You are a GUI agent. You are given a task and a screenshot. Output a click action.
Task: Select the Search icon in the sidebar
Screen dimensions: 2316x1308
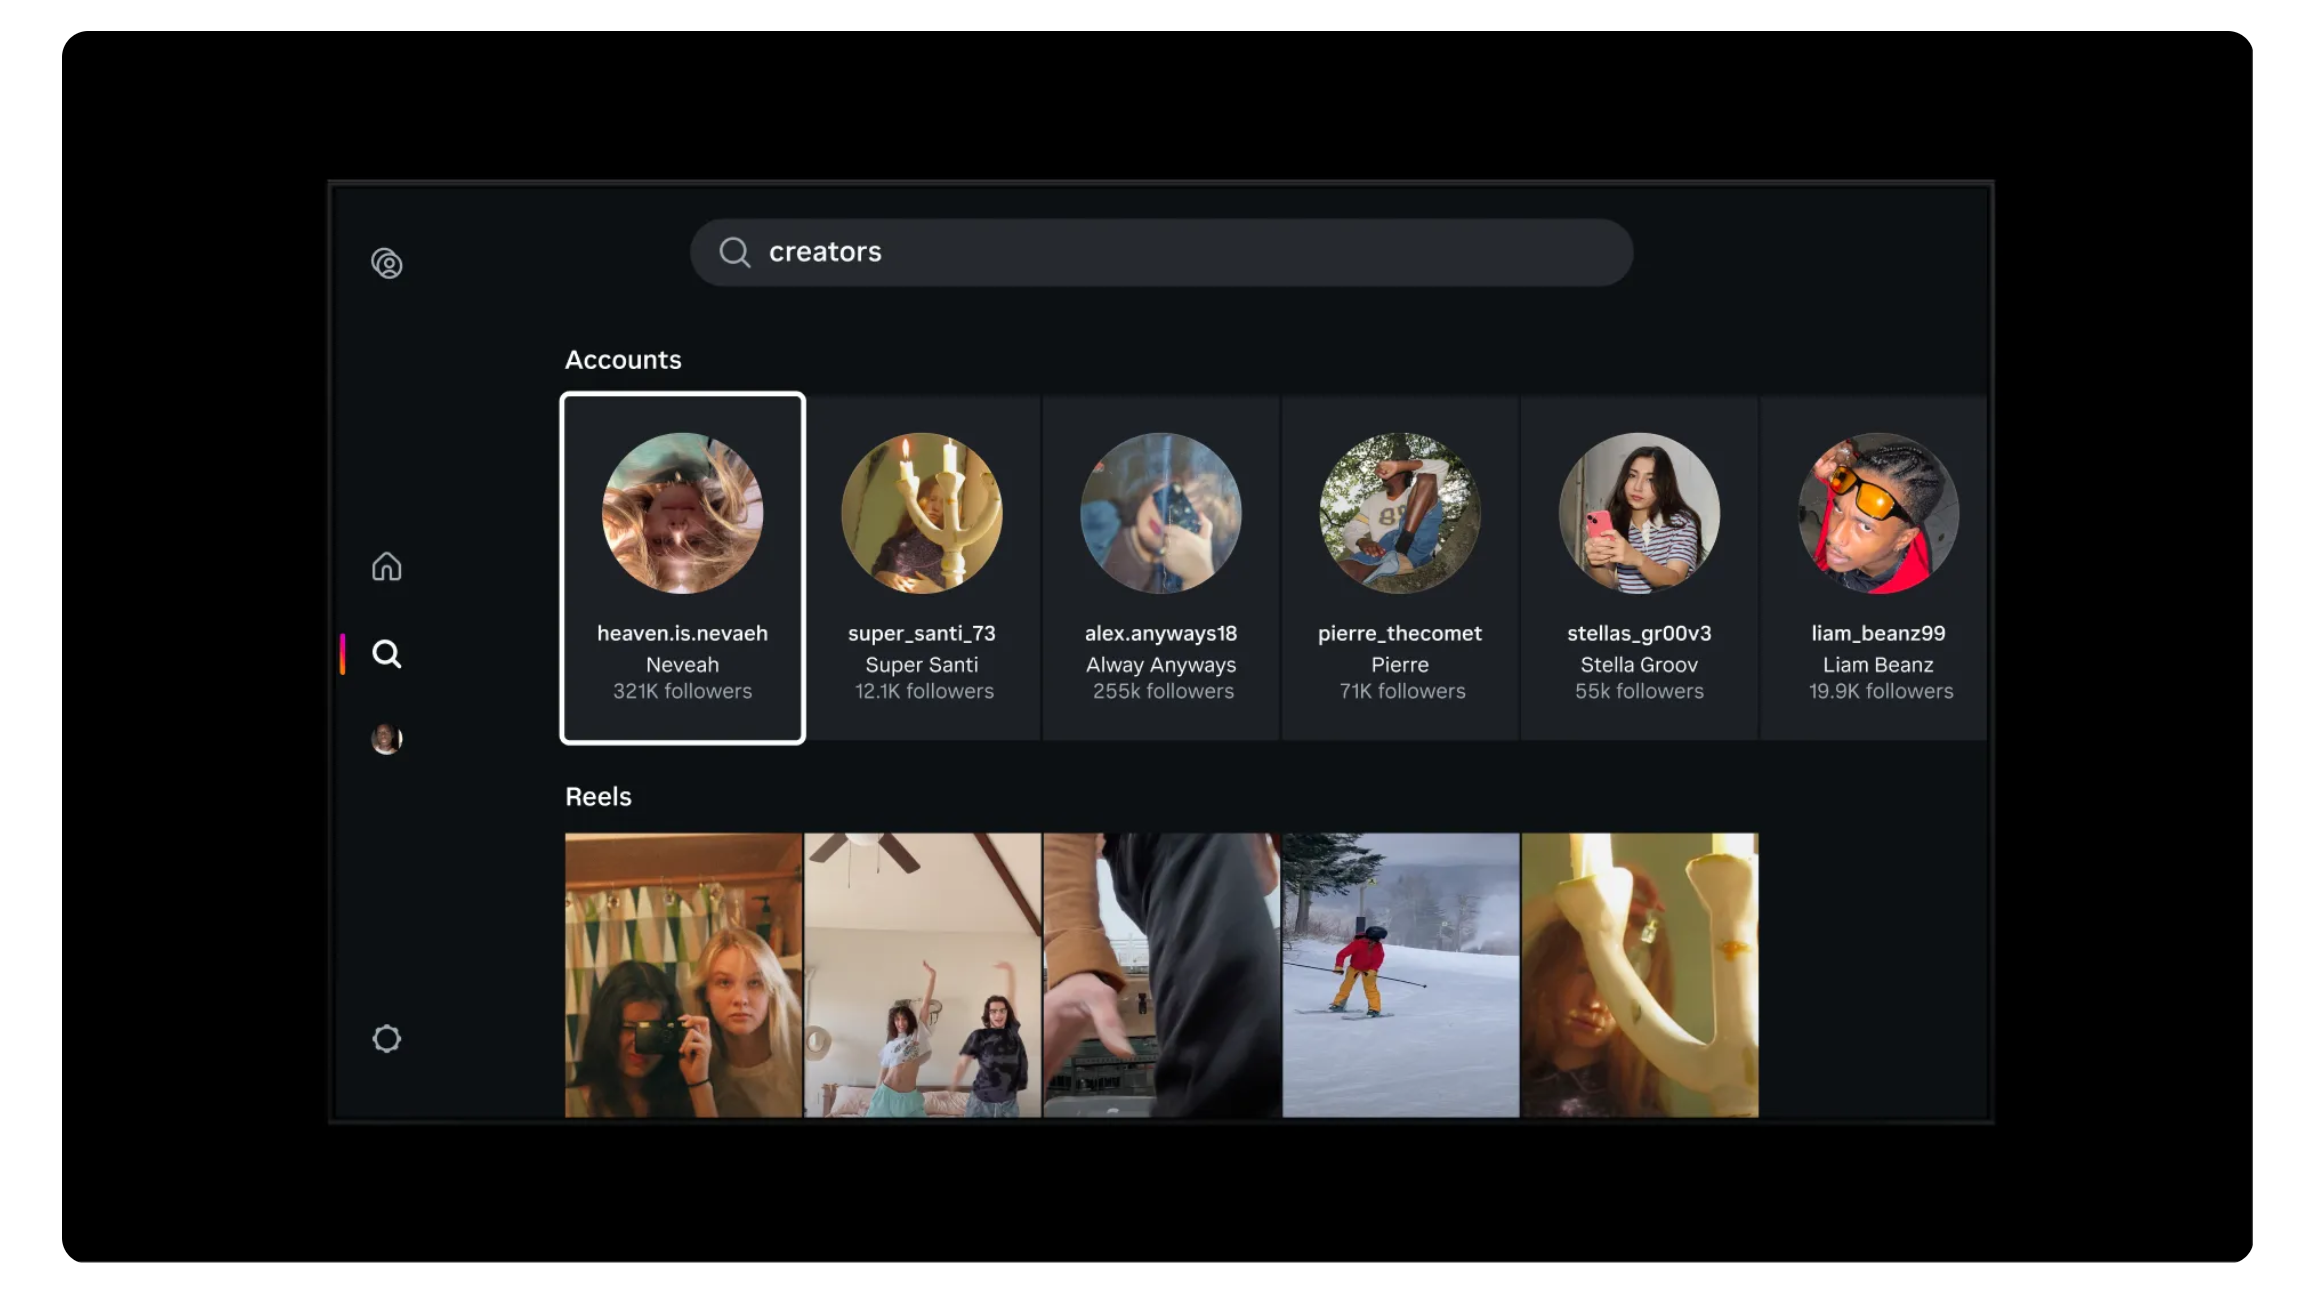pyautogui.click(x=386, y=654)
